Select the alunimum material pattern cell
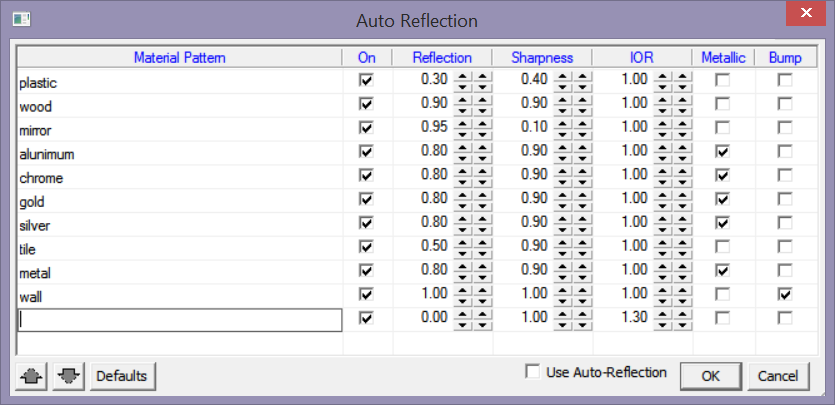Screen dimensions: 835x405 (x=180, y=152)
